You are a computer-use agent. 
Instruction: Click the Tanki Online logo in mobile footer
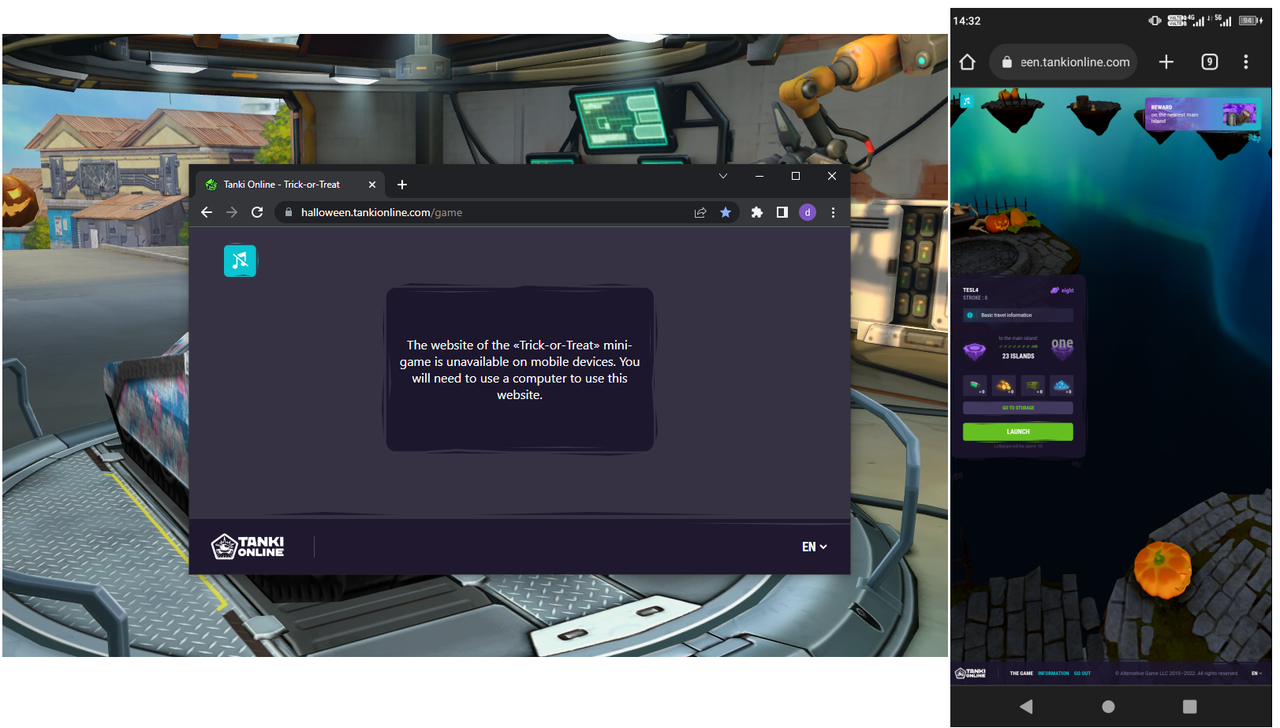coord(970,674)
